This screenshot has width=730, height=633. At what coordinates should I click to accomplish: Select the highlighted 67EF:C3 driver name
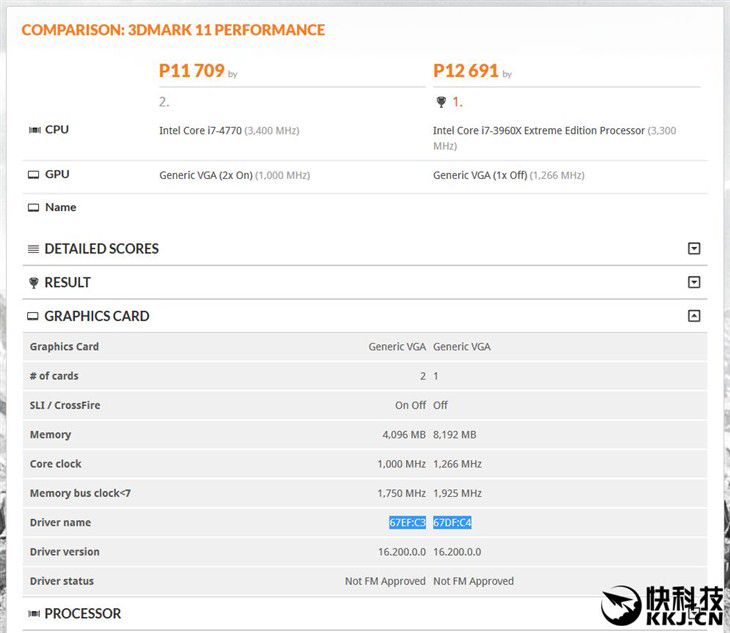click(407, 523)
